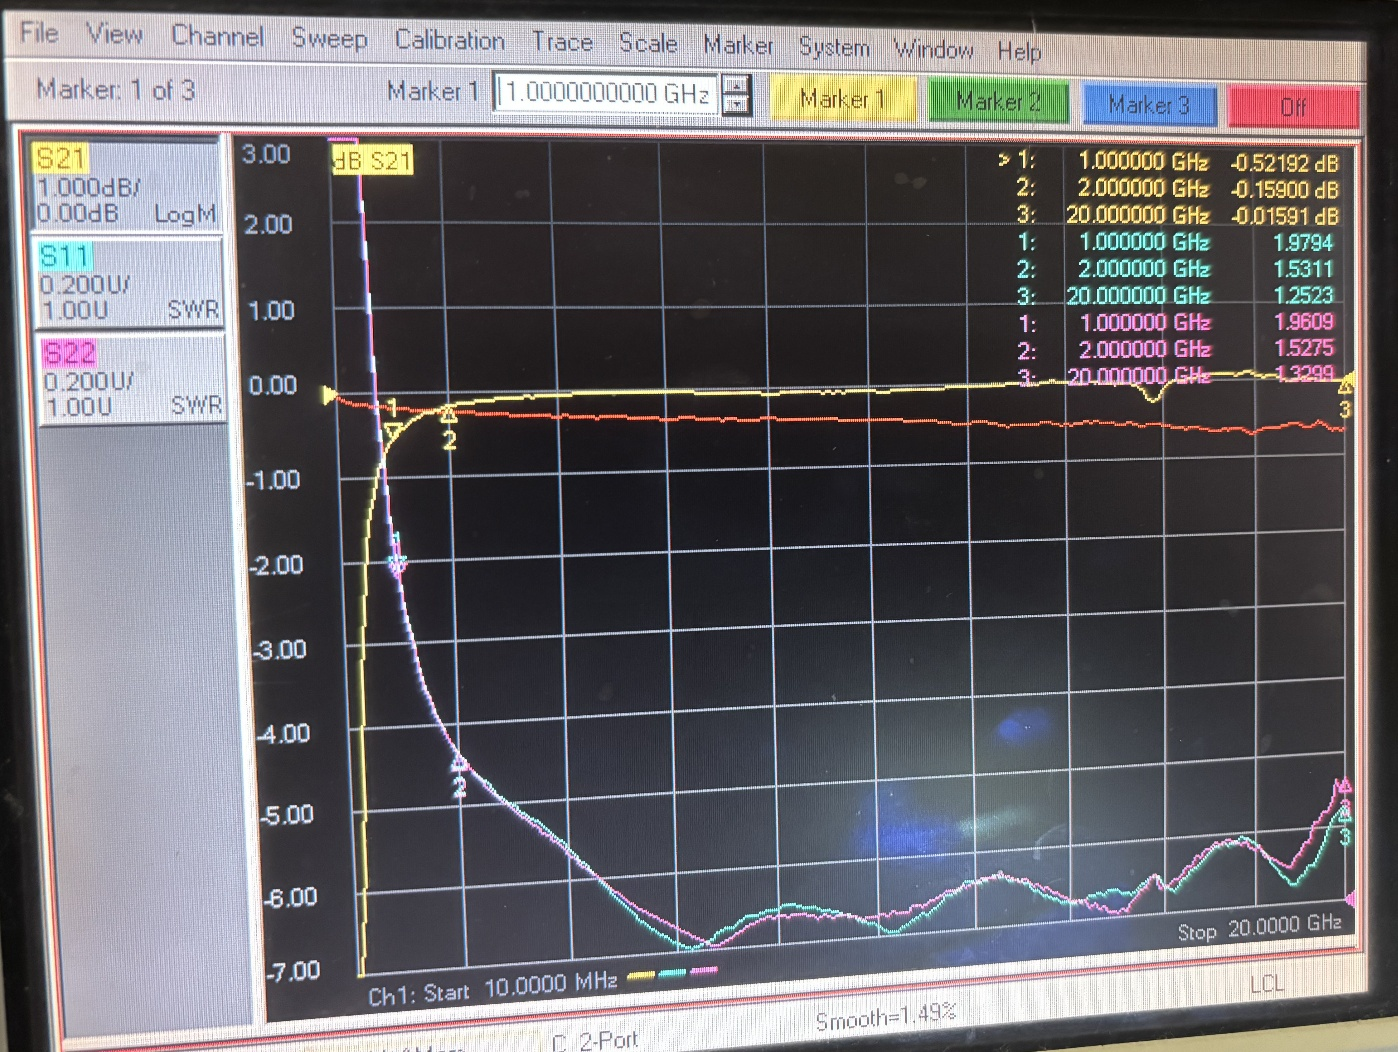Screen dimensions: 1398x1052
Task: Click the yellow reference level arrow at 0.00
Action: tap(329, 395)
